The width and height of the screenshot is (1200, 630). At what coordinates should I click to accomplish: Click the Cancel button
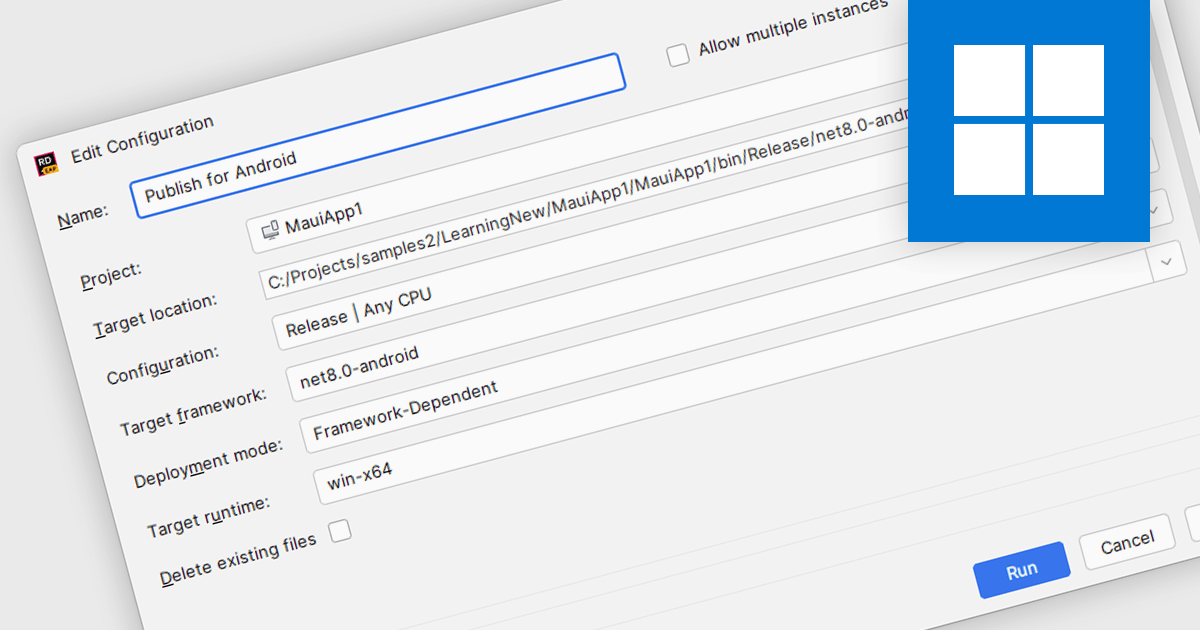[x=1127, y=543]
